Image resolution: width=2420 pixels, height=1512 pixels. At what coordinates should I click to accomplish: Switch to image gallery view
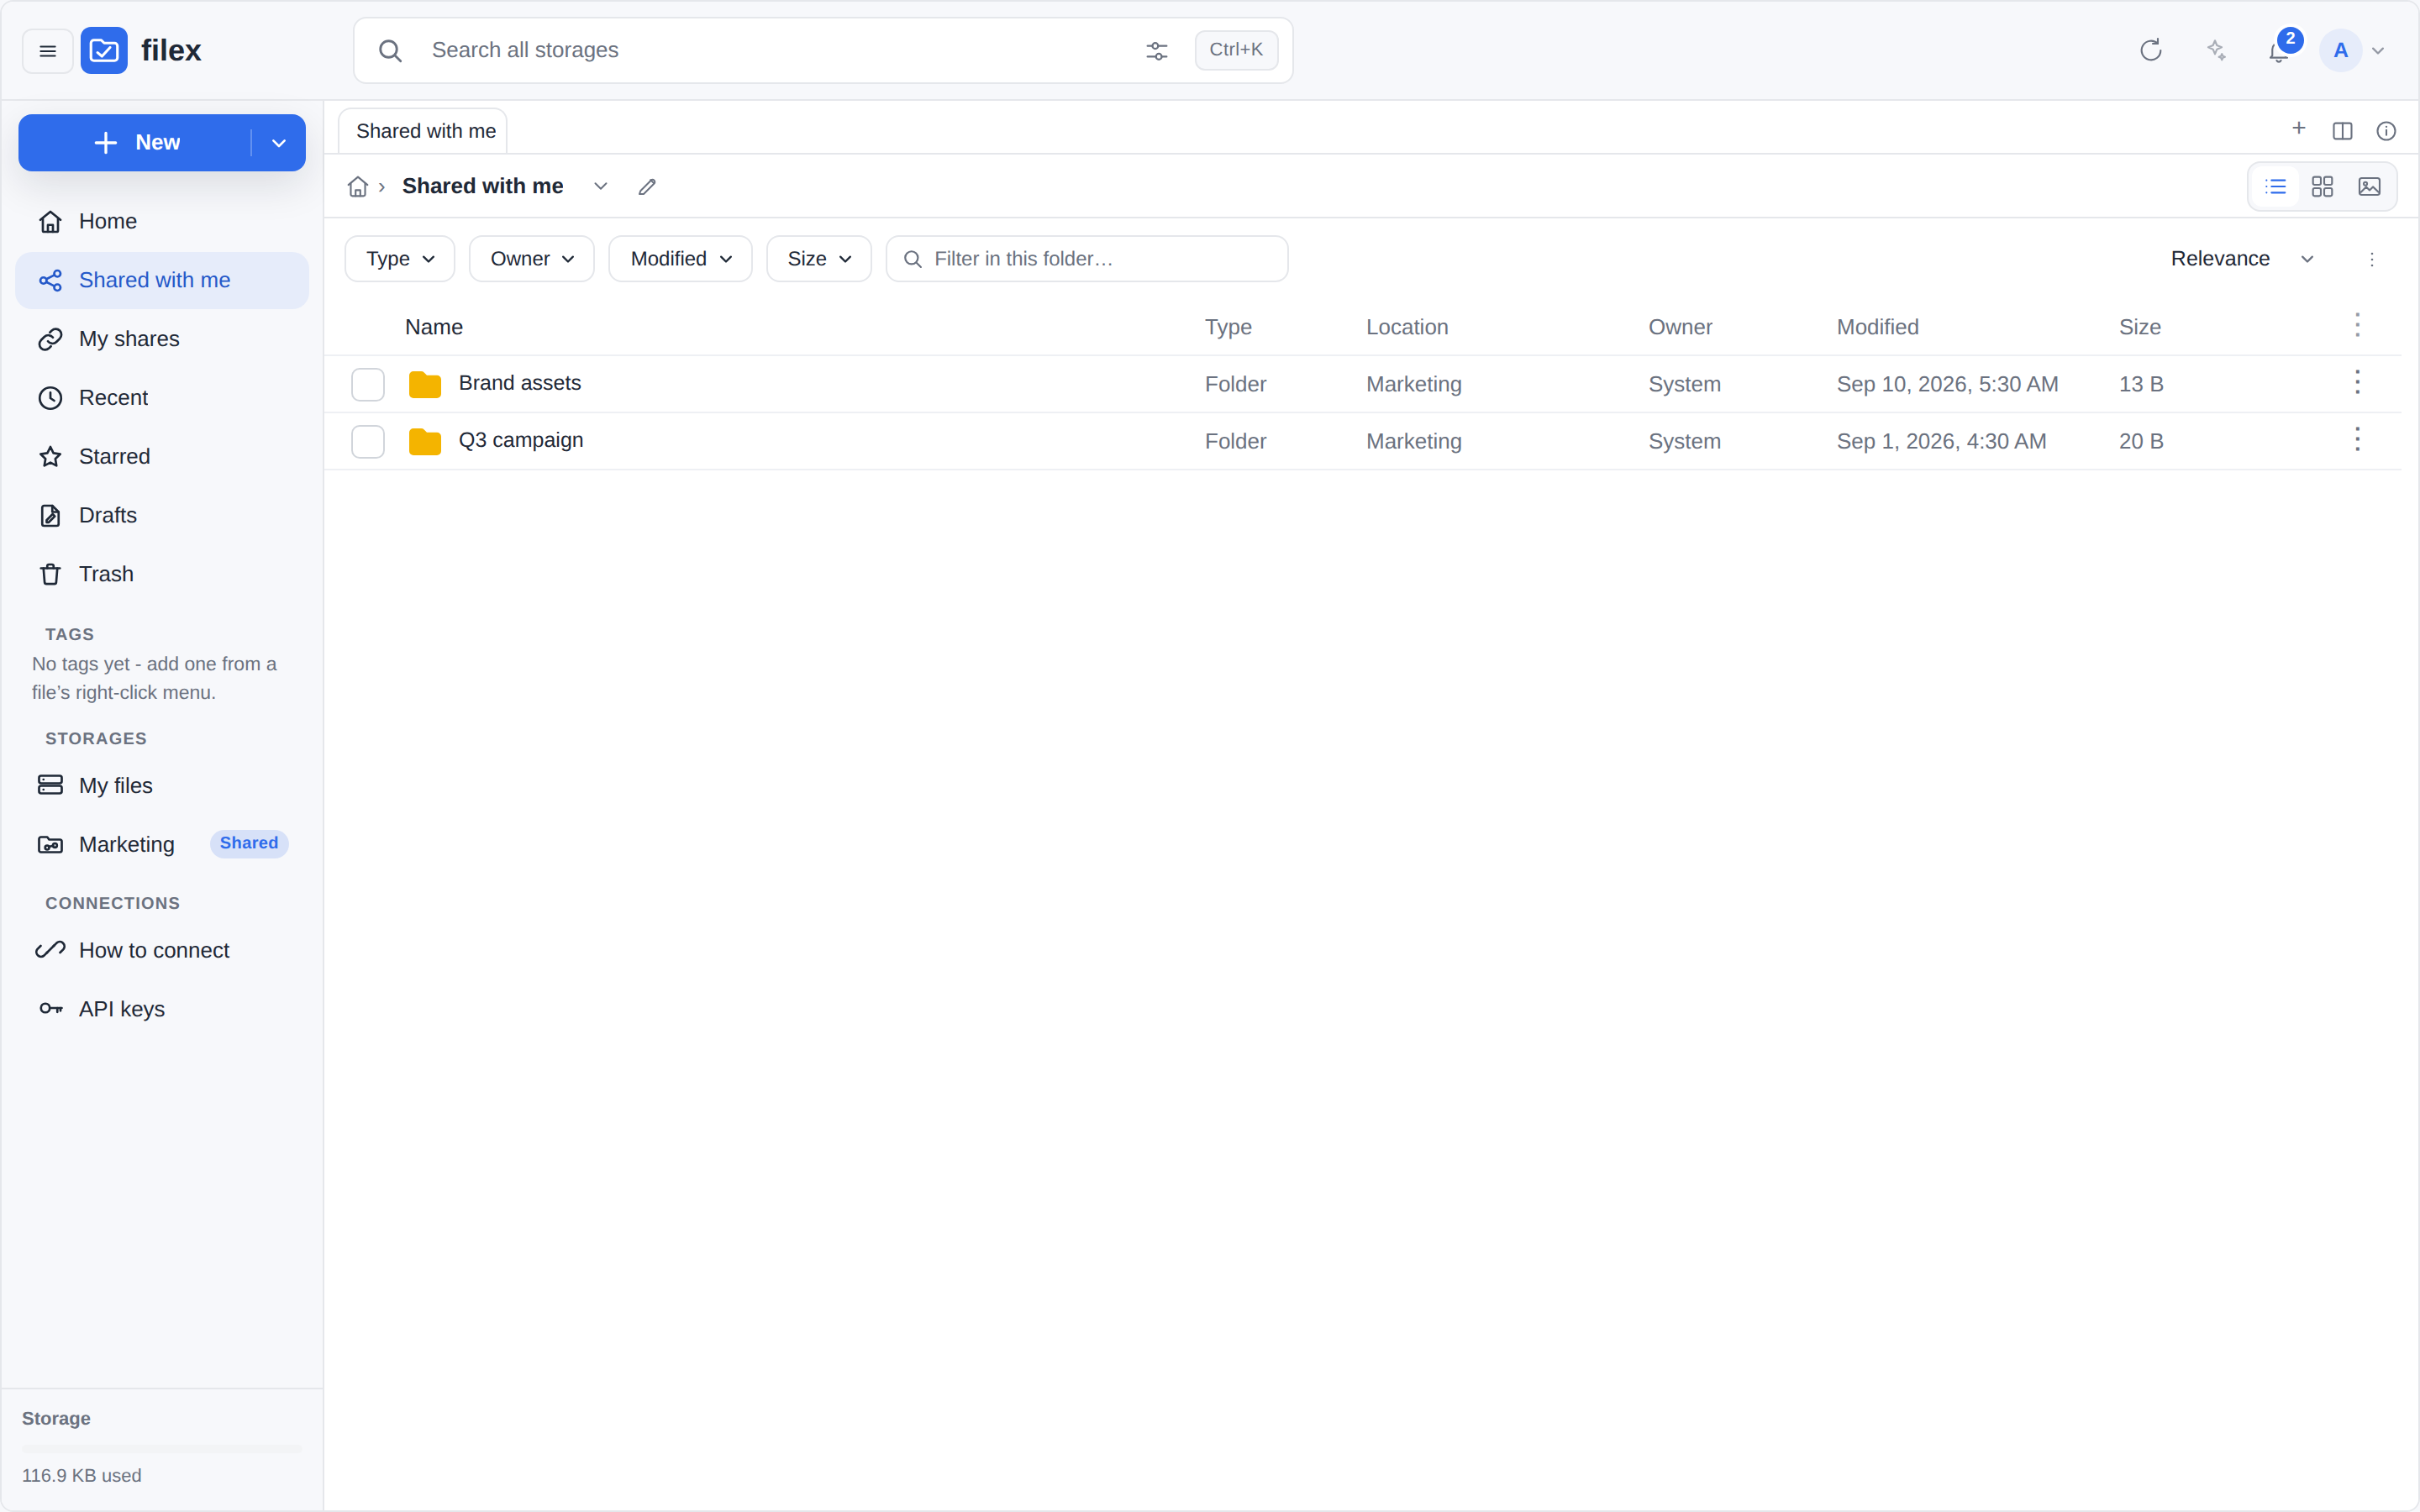[x=2369, y=187]
